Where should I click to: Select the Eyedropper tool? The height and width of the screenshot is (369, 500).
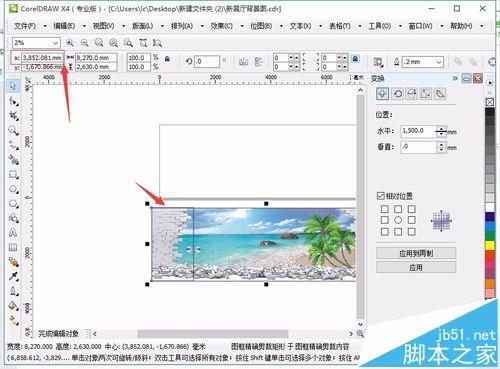pyautogui.click(x=13, y=276)
